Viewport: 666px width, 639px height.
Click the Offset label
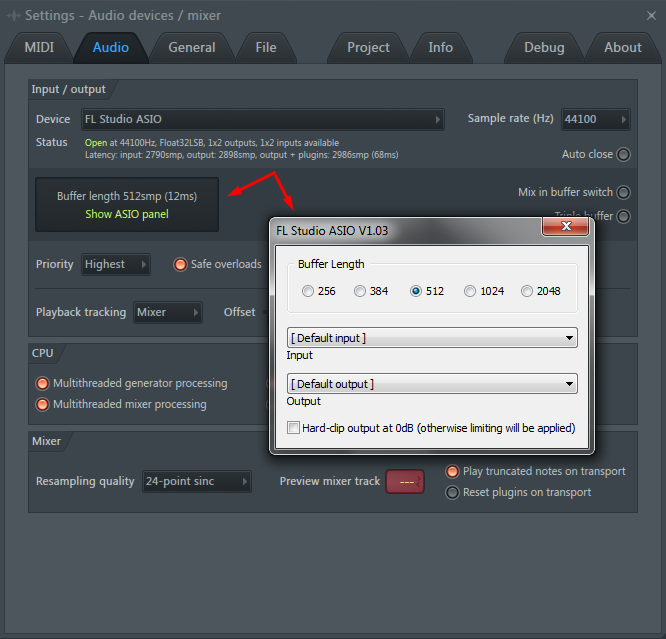240,312
